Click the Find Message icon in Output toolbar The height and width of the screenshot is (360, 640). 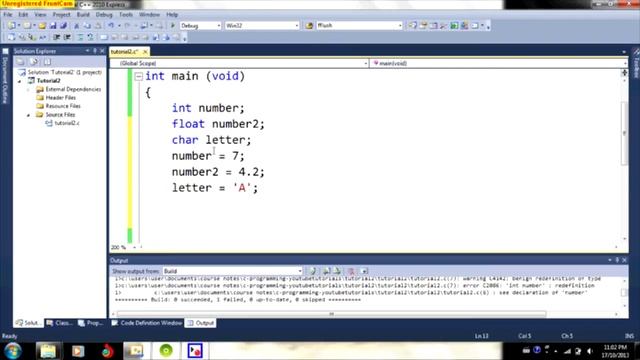coord(313,271)
